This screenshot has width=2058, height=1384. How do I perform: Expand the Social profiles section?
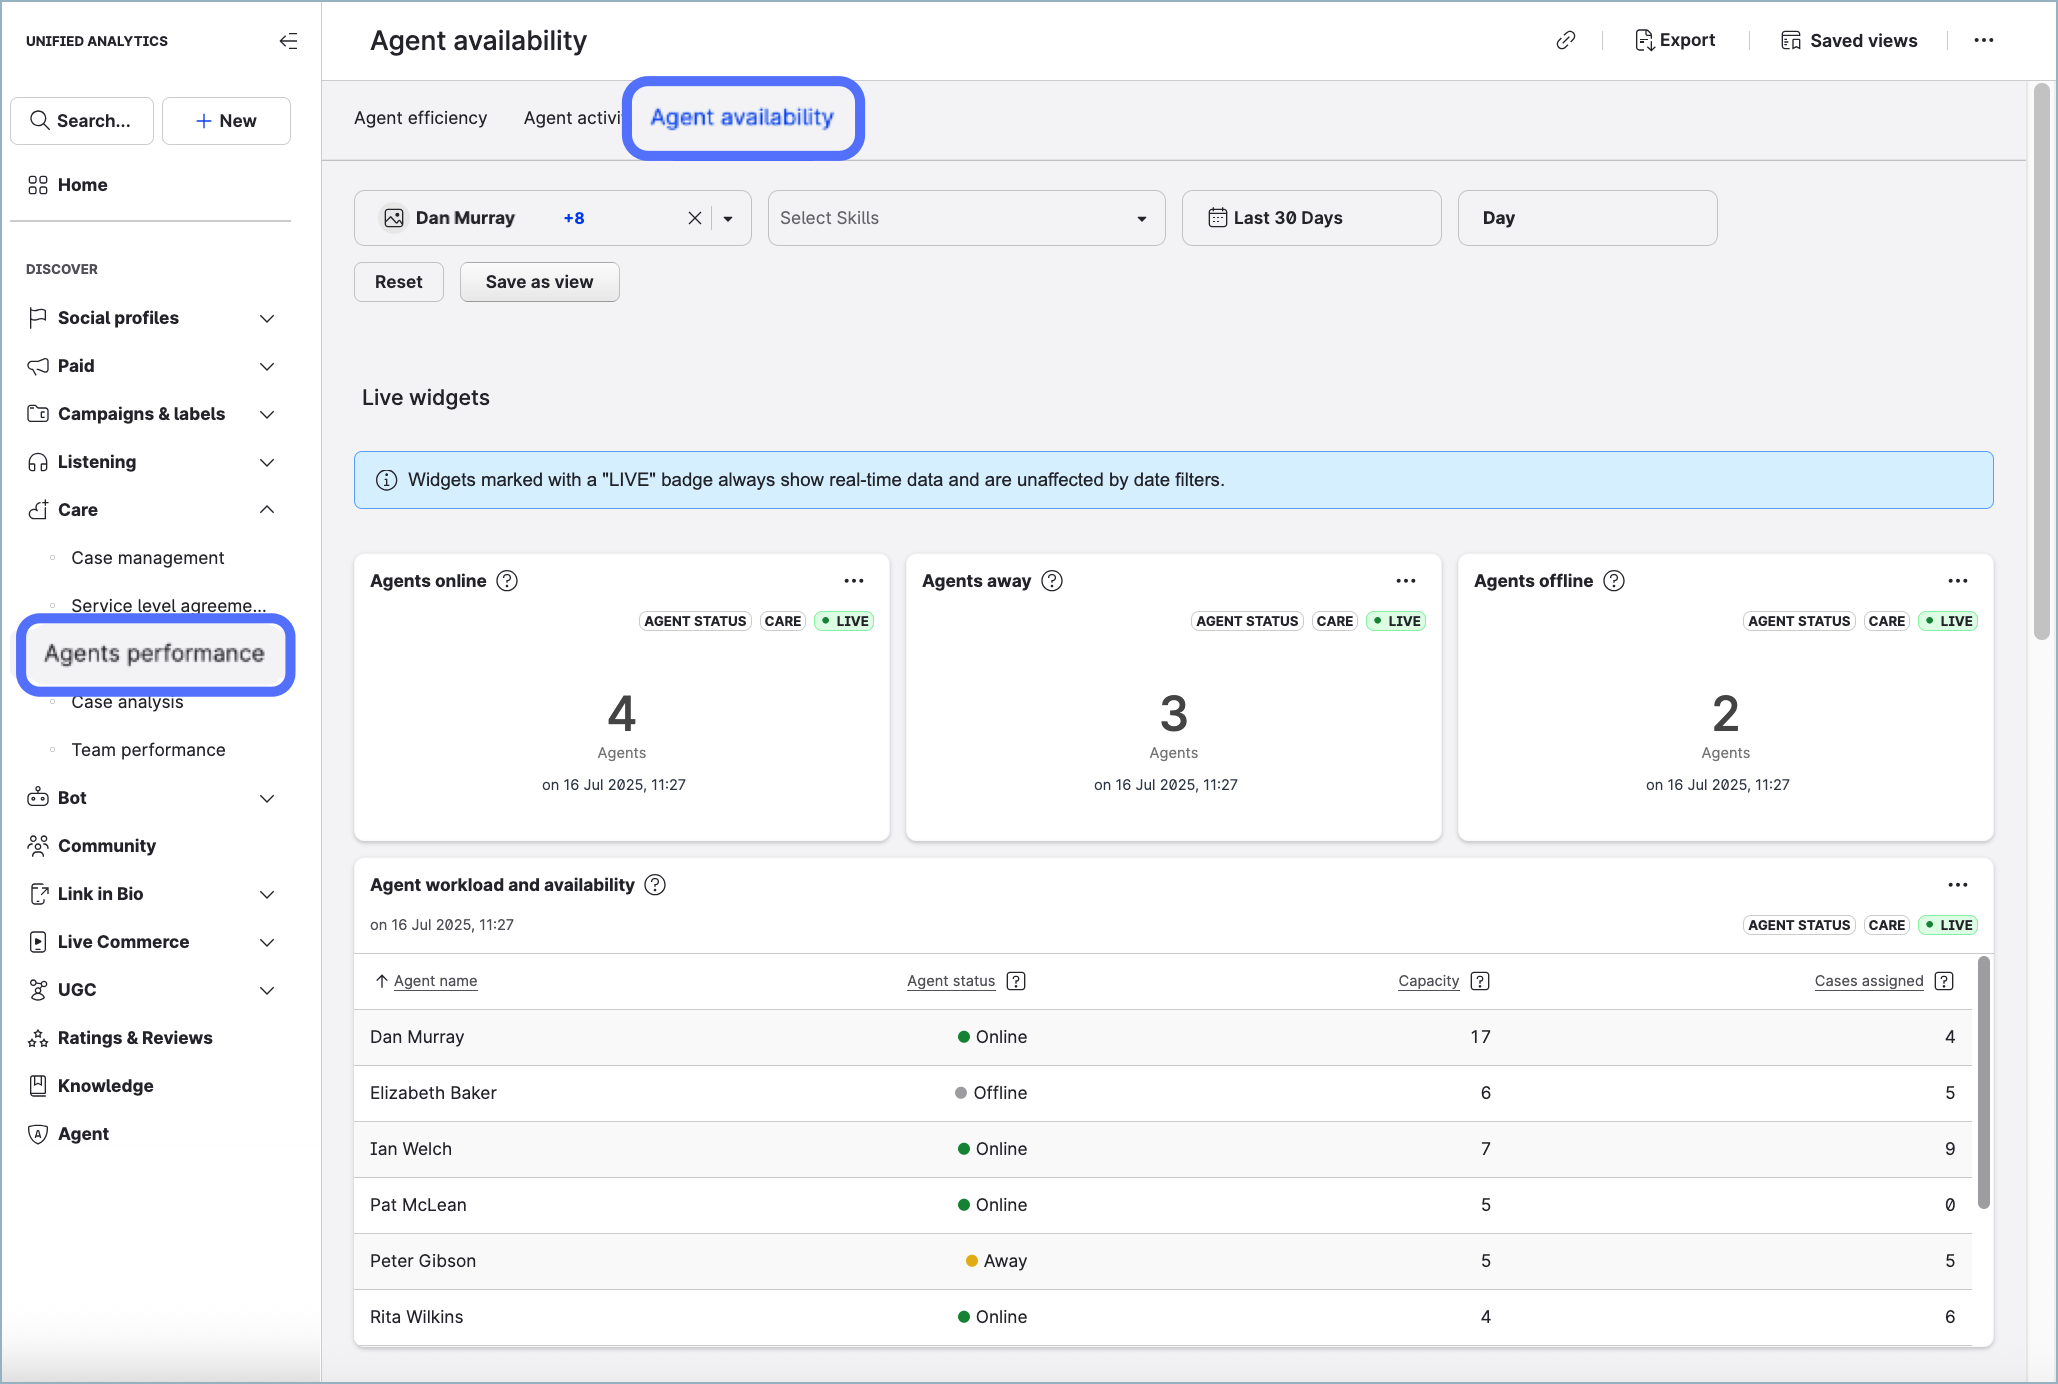point(266,318)
